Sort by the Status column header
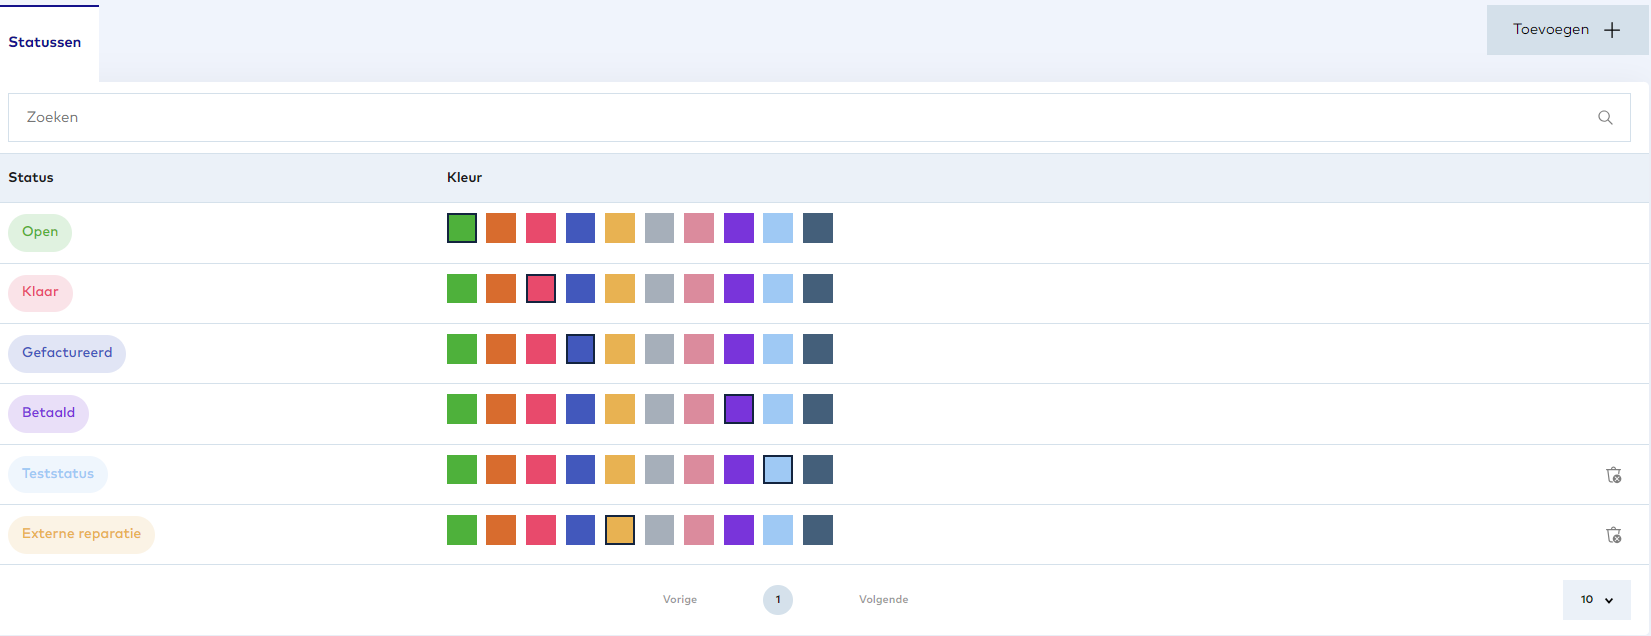Image resolution: width=1651 pixels, height=636 pixels. [x=31, y=178]
